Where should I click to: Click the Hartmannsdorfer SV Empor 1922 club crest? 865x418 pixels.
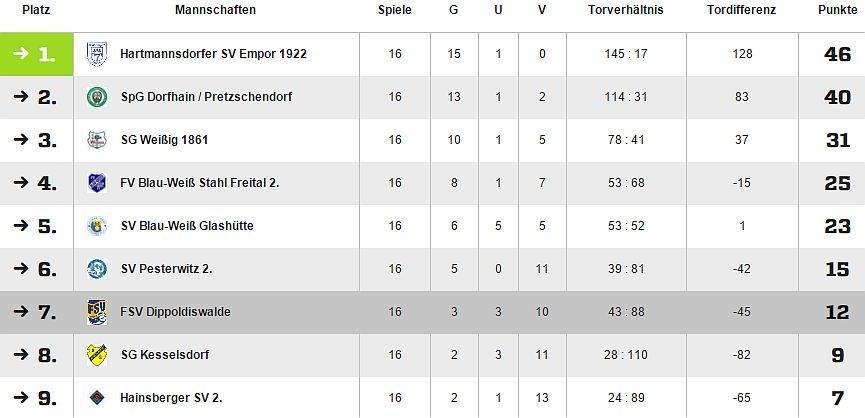coord(96,53)
